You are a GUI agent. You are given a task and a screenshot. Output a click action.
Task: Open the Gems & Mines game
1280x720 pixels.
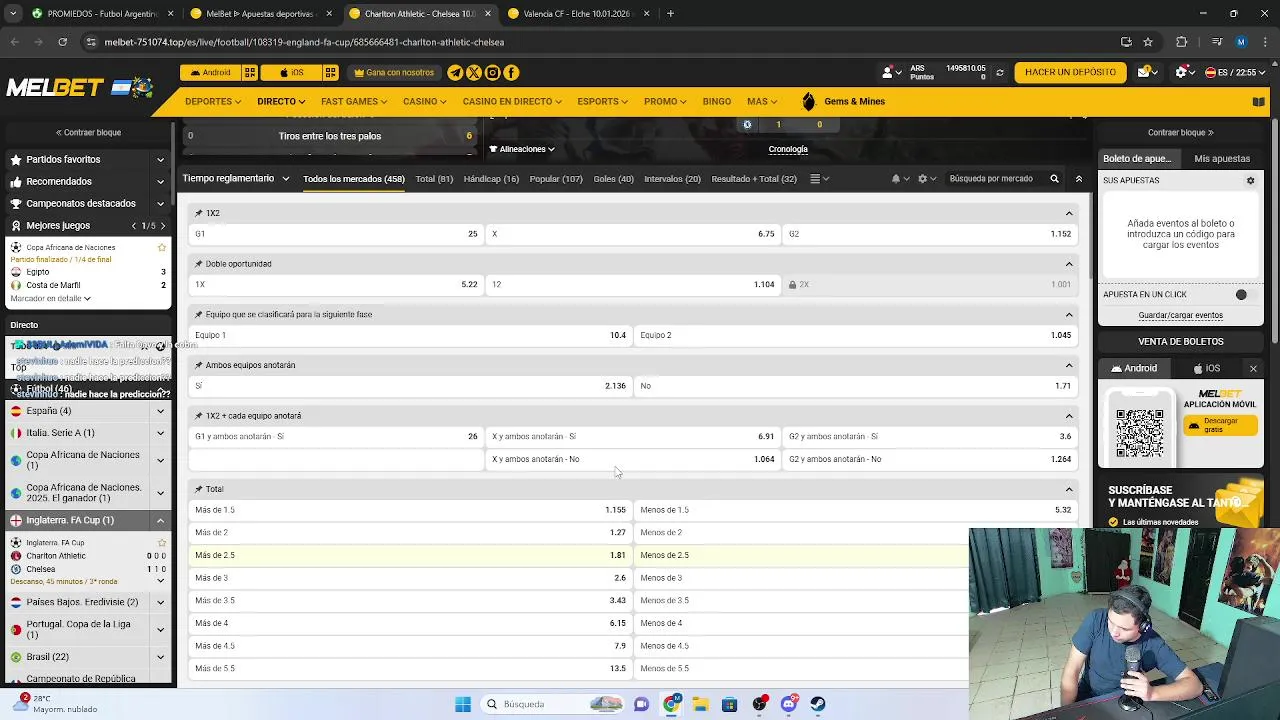(x=844, y=101)
